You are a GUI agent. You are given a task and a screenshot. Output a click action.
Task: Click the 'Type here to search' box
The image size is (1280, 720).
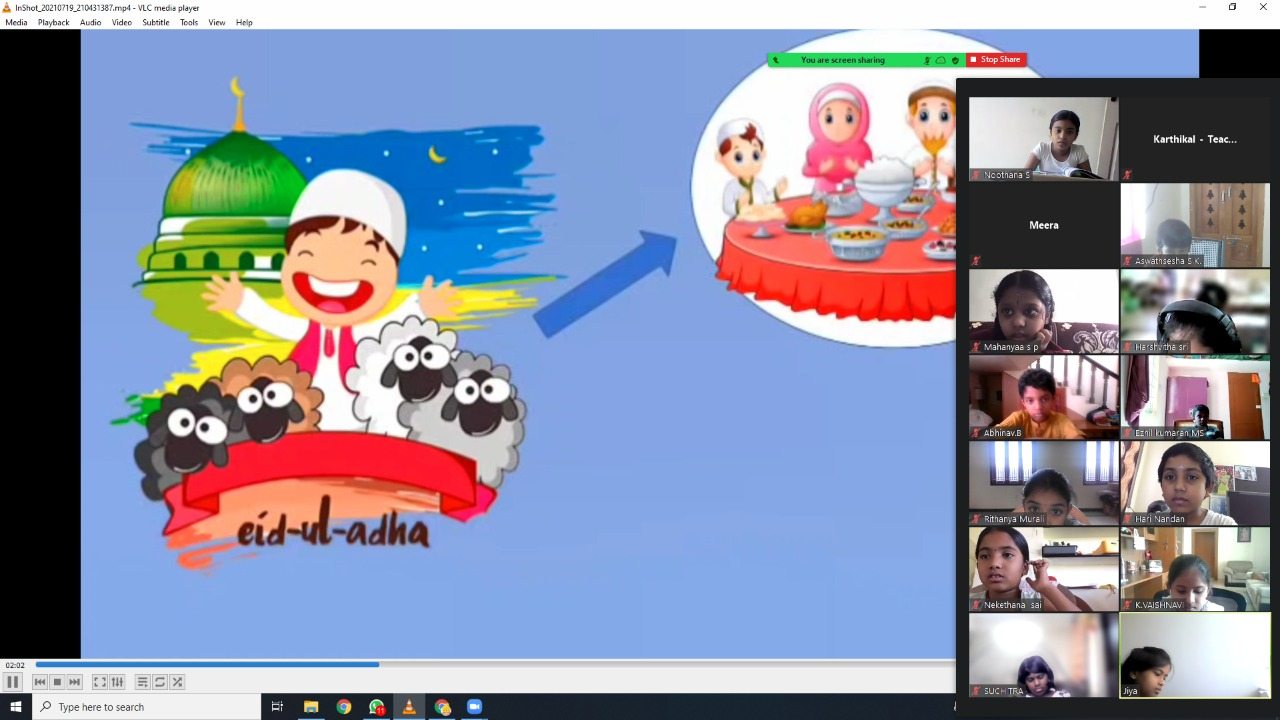pos(146,707)
